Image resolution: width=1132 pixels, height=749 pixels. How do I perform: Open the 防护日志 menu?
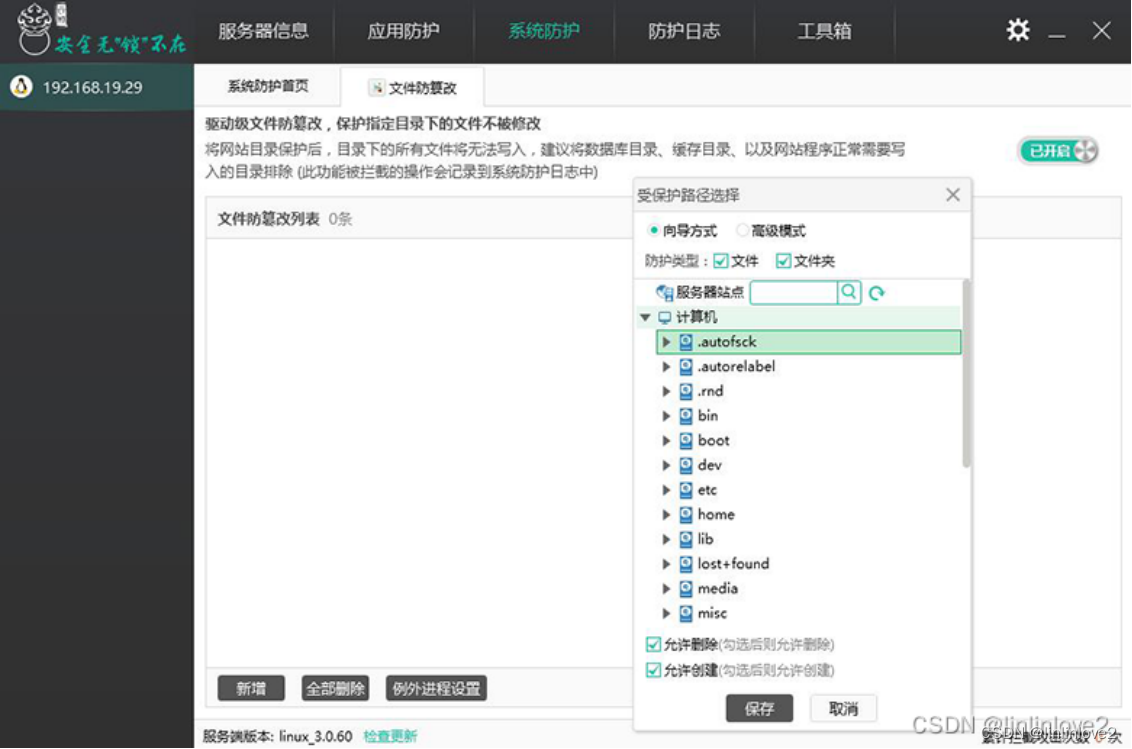tap(684, 31)
